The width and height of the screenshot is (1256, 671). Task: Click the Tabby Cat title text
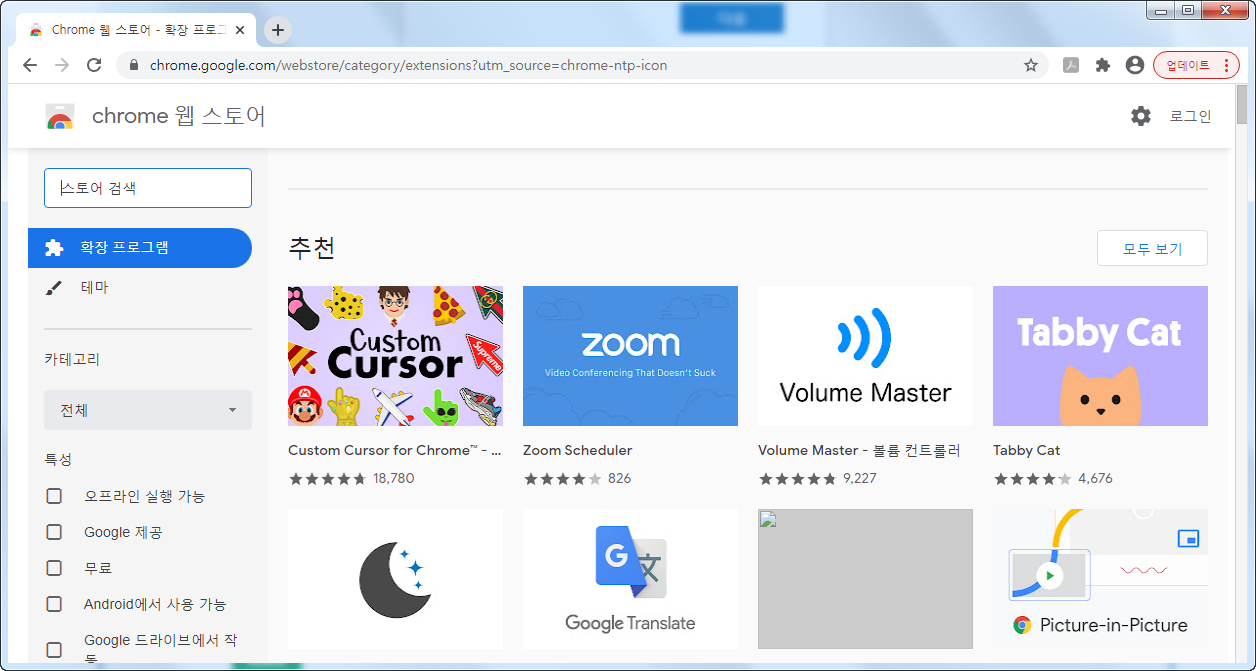(x=1027, y=450)
